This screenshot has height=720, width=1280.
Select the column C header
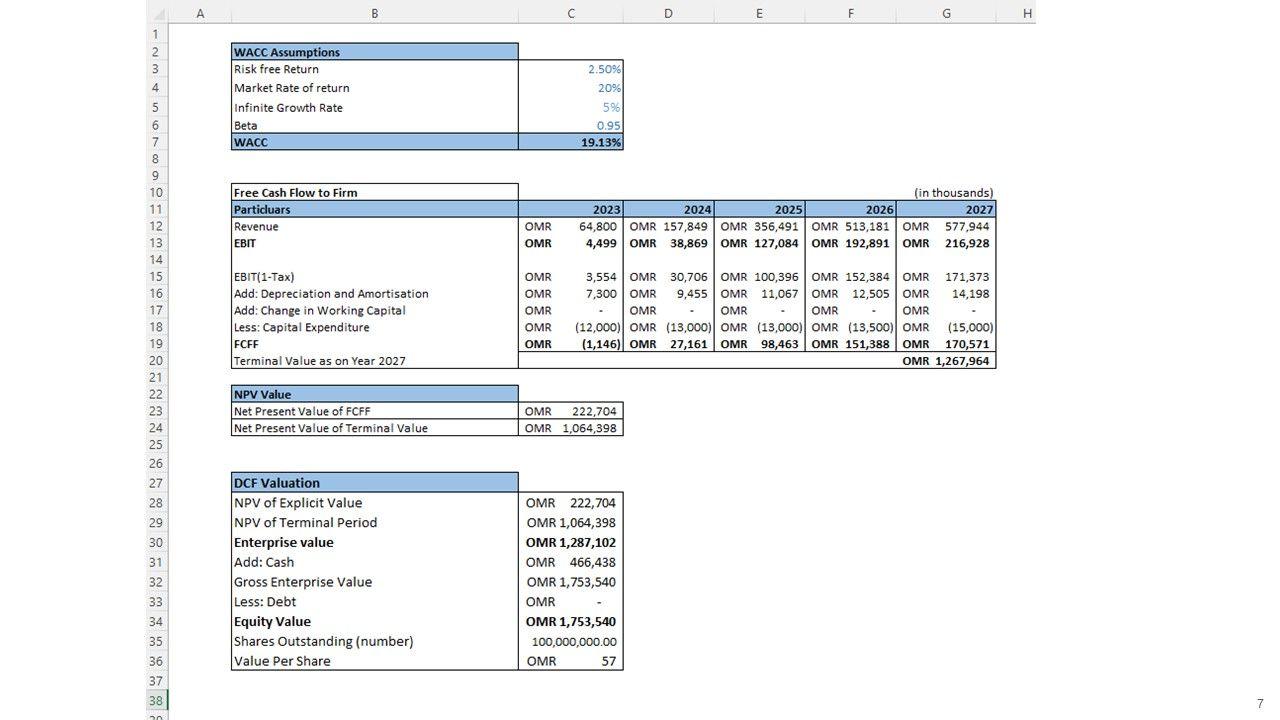[x=570, y=13]
